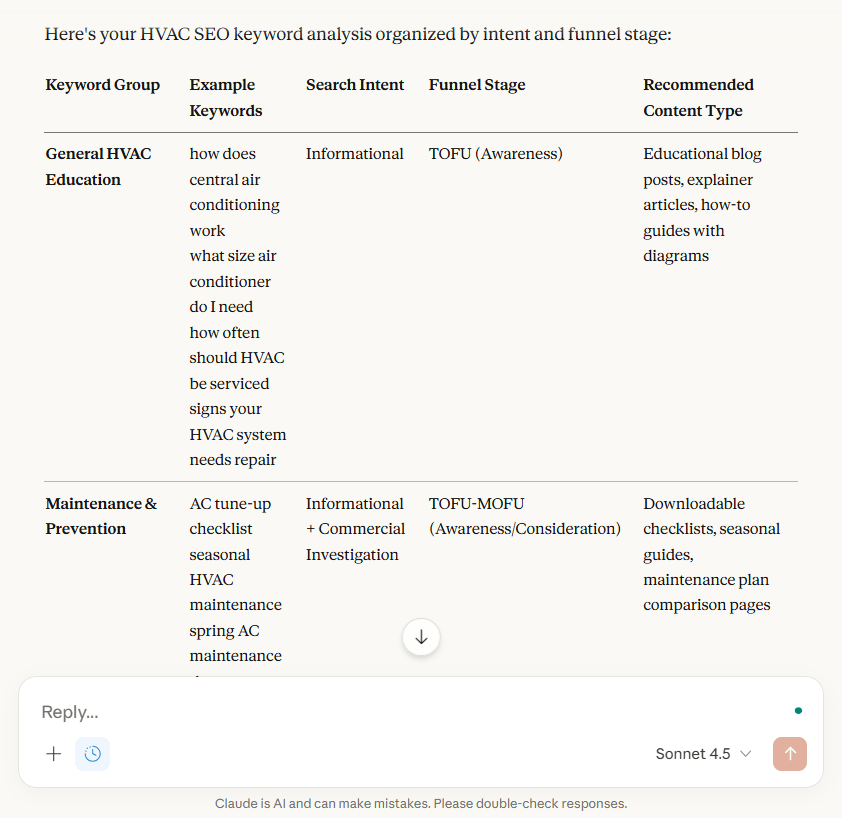
Task: Click the green status dot indicator
Action: click(798, 710)
